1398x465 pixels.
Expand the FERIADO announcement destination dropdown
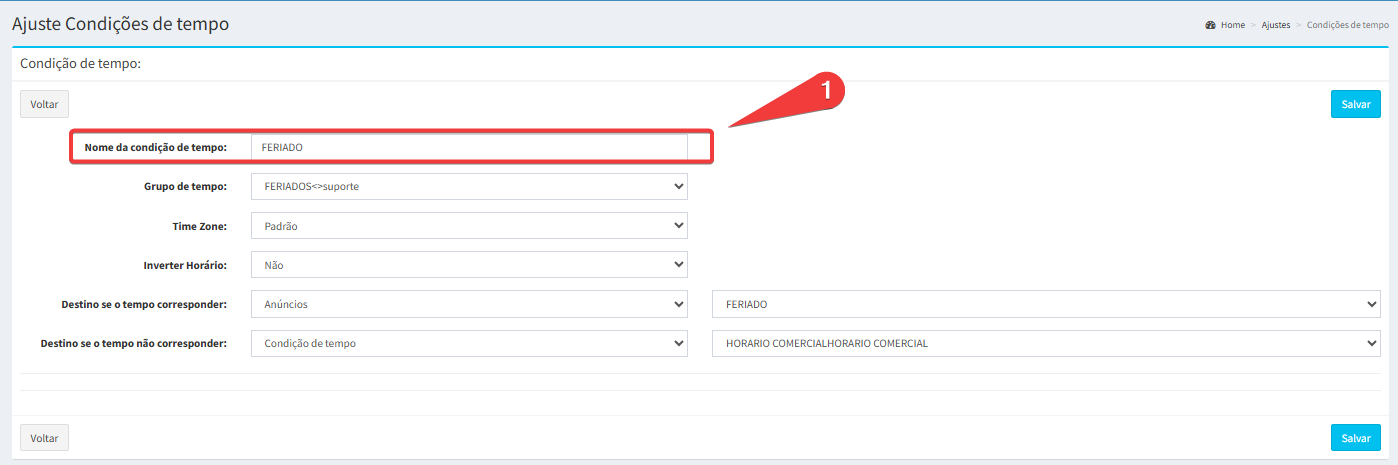coord(1045,304)
